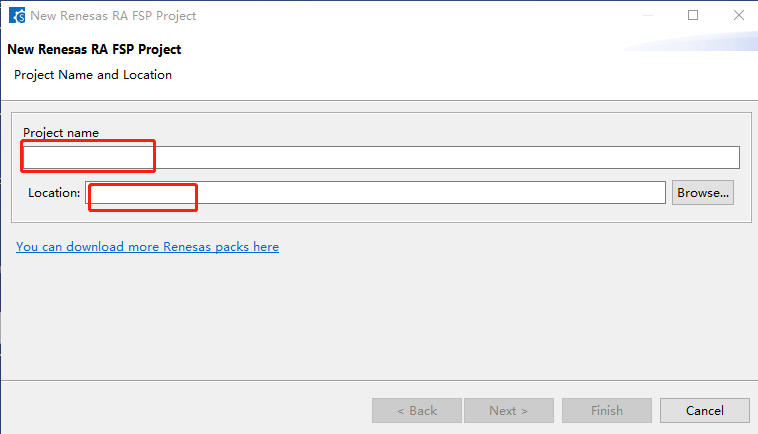The height and width of the screenshot is (434, 758).
Task: Click the bold 'New Renesas RA FSP Project' heading
Action: point(94,49)
